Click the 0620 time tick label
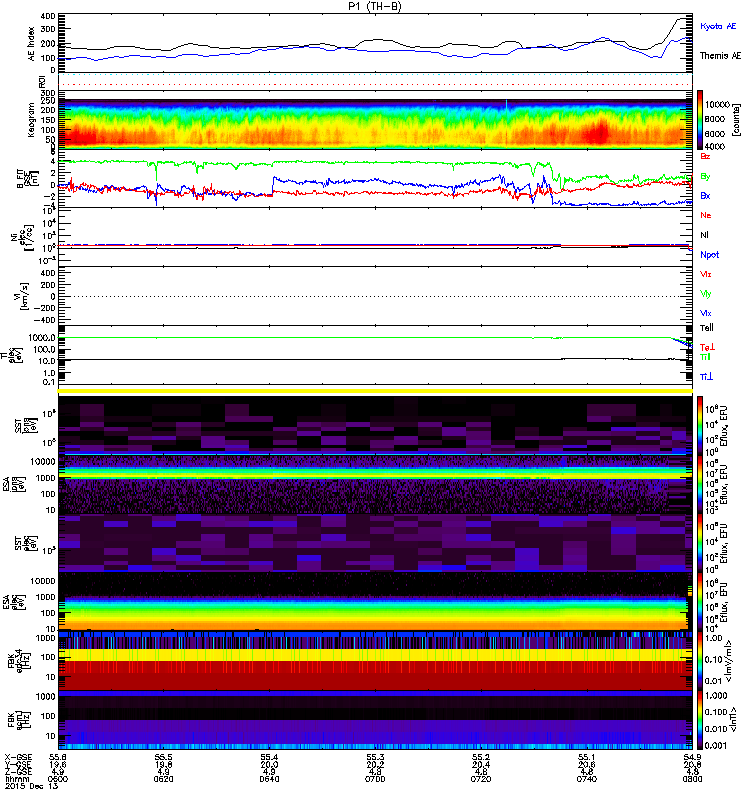 [164, 779]
